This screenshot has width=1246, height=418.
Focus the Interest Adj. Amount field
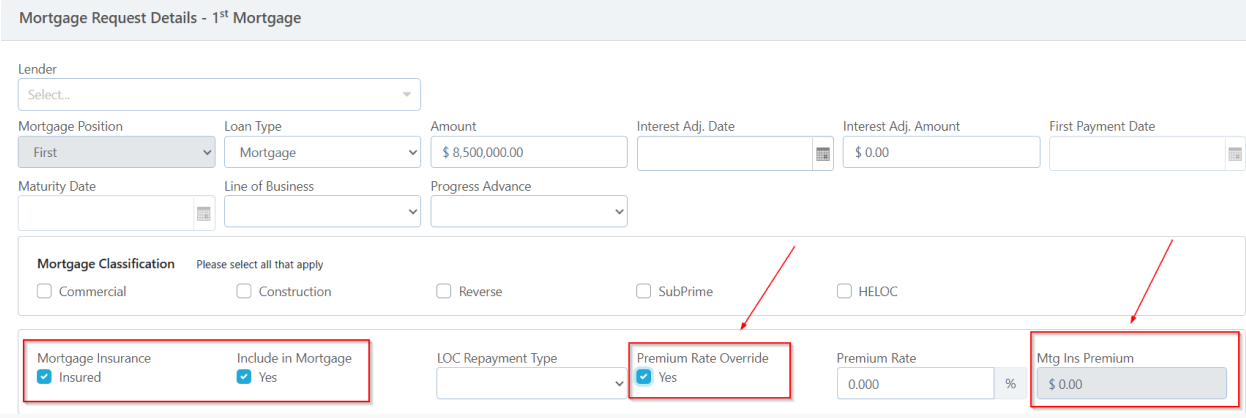pos(940,153)
